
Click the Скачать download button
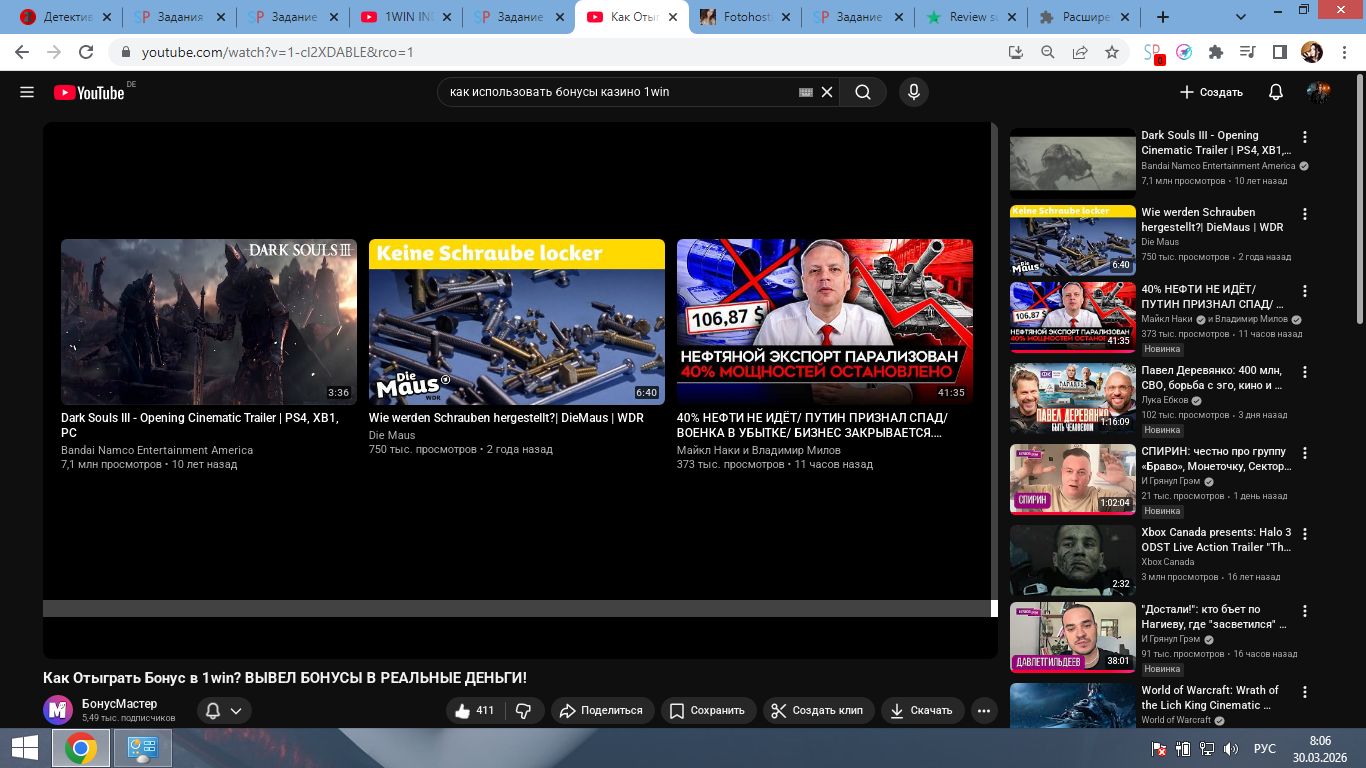(921, 710)
